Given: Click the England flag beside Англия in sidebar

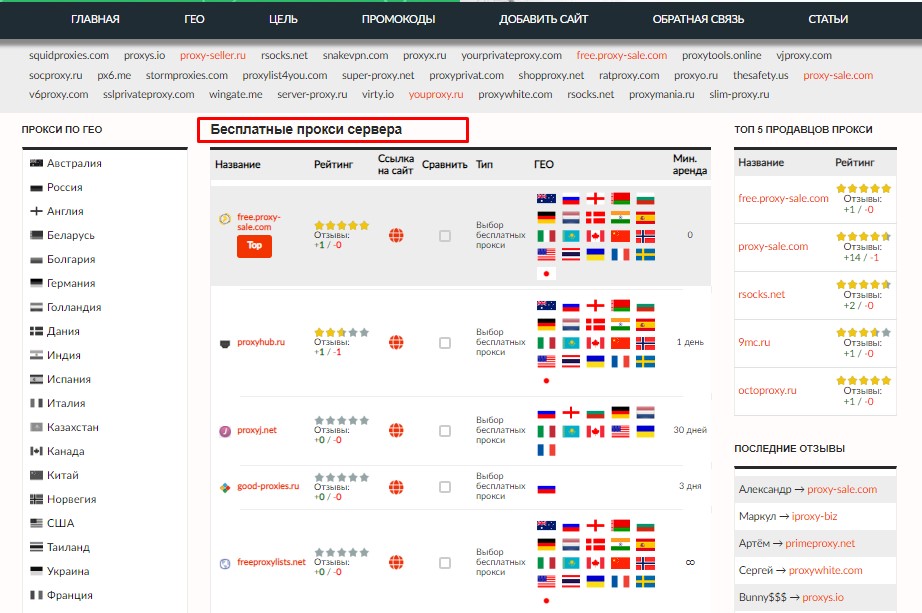Looking at the screenshot, I should click(x=36, y=211).
